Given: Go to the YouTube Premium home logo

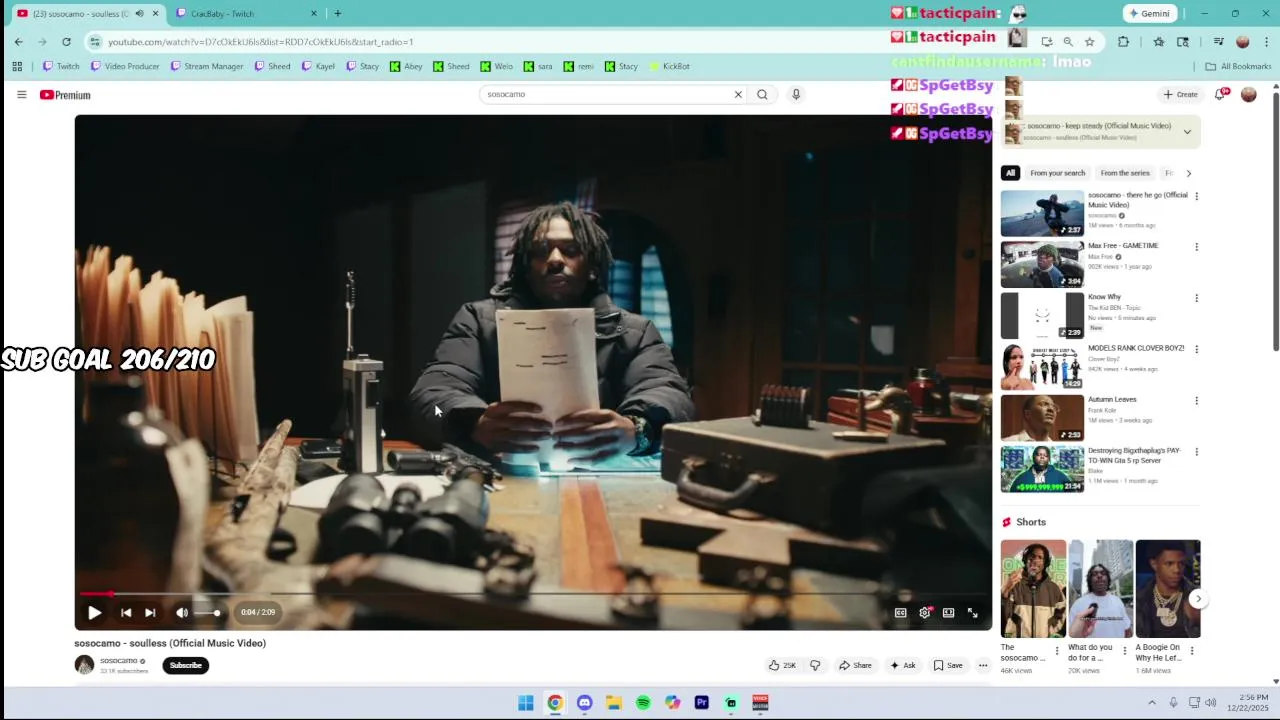Looking at the screenshot, I should pos(65,95).
